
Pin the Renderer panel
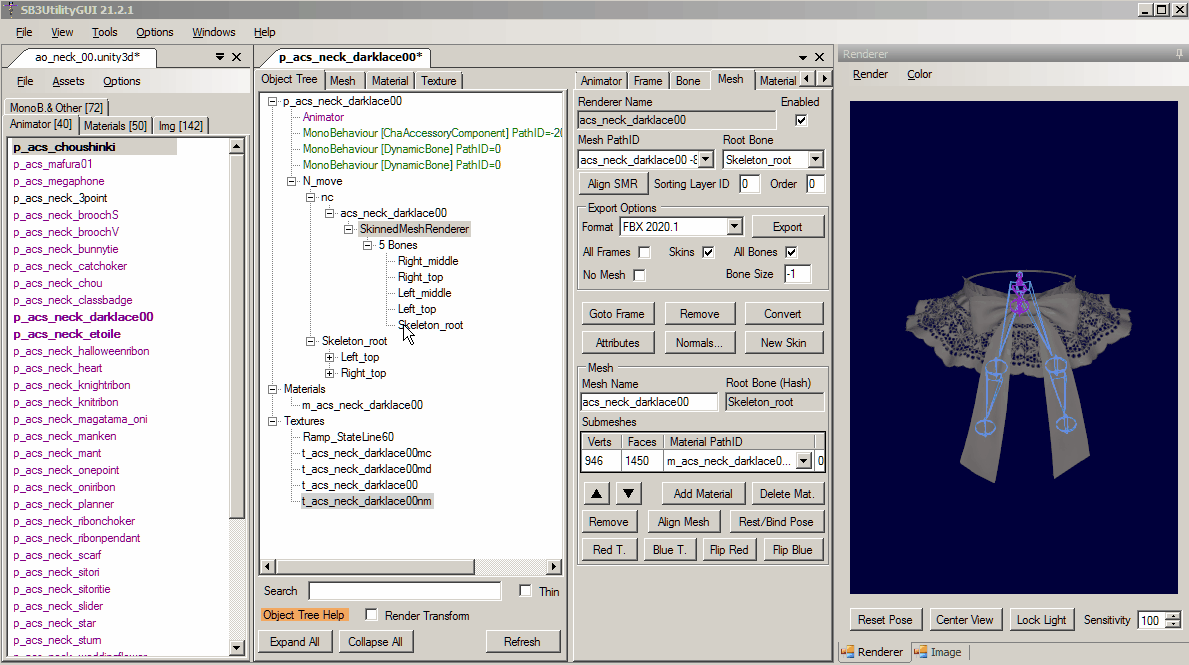1179,54
